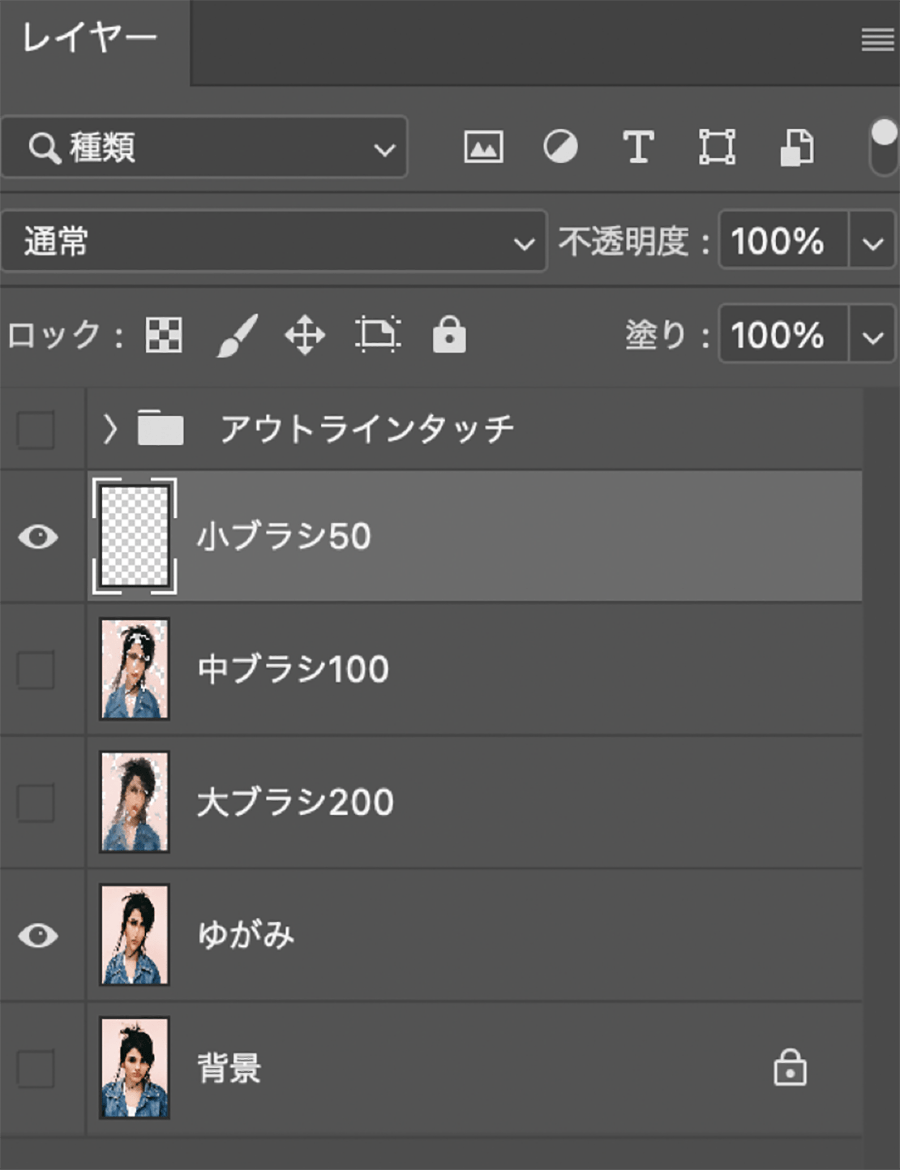Lock position move icon

point(305,336)
